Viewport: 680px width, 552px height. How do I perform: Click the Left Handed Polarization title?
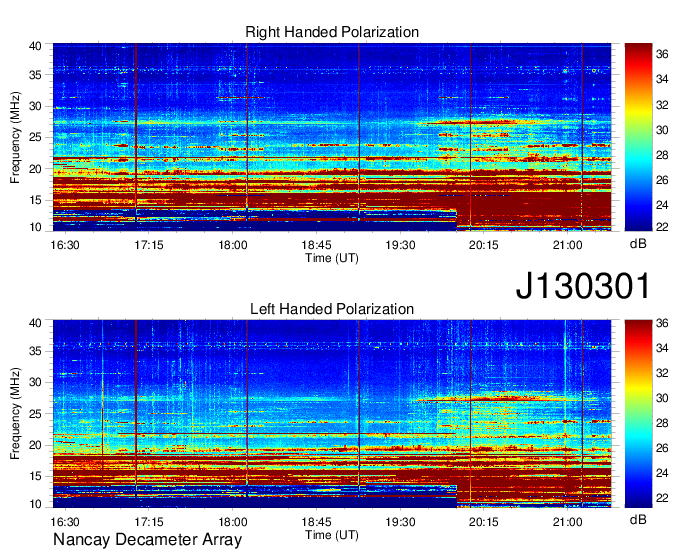coord(332,309)
